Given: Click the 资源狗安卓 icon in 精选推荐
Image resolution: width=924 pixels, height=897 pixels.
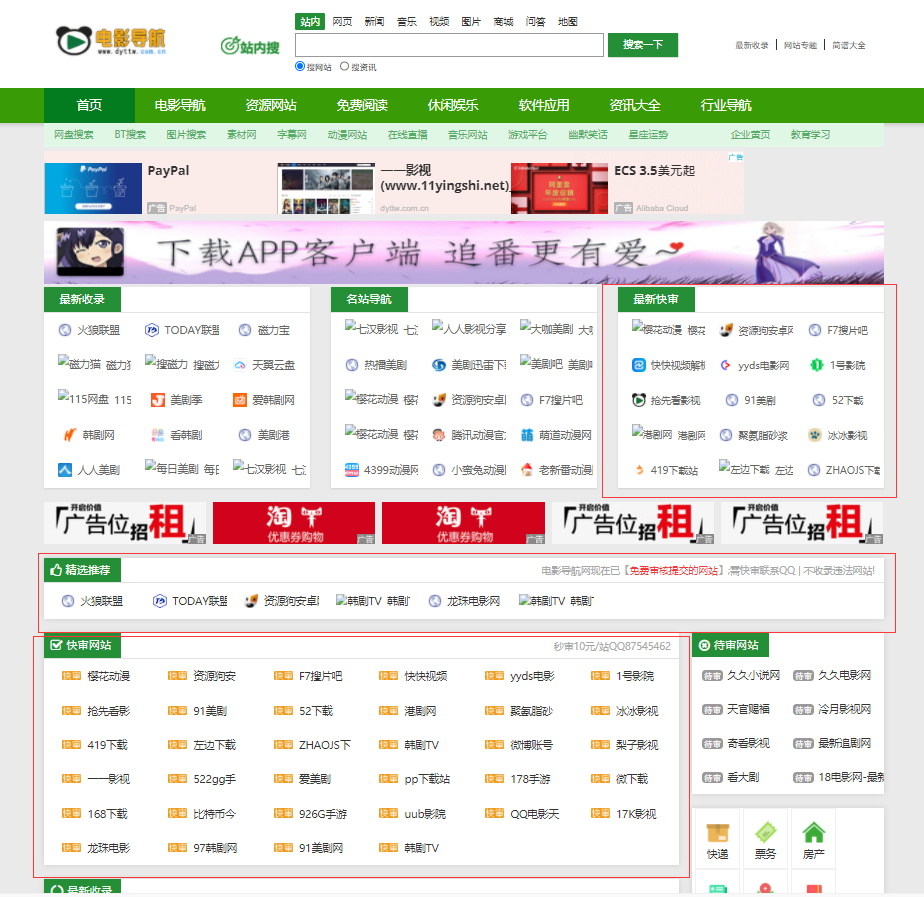Looking at the screenshot, I should (251, 601).
